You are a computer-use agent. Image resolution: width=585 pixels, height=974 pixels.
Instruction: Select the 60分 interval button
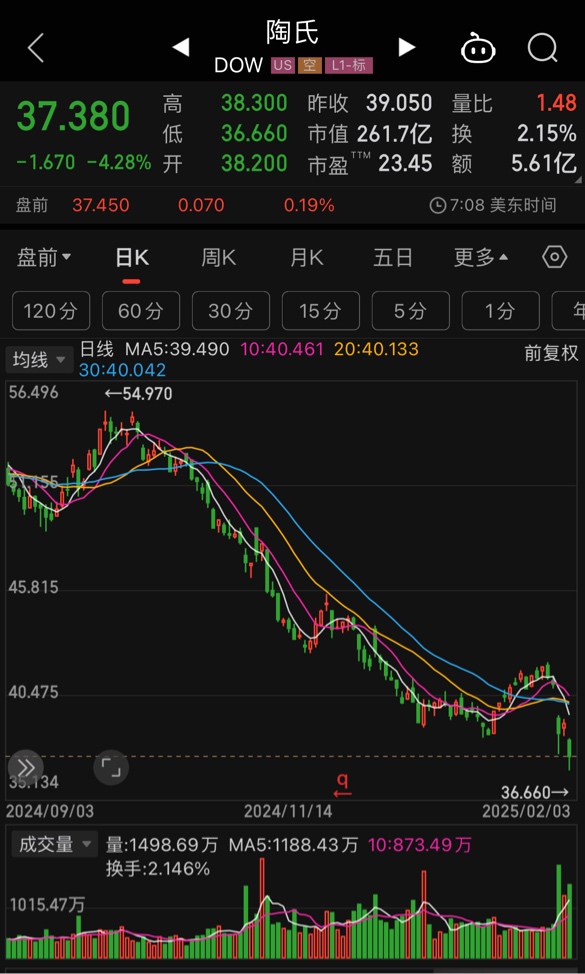141,311
